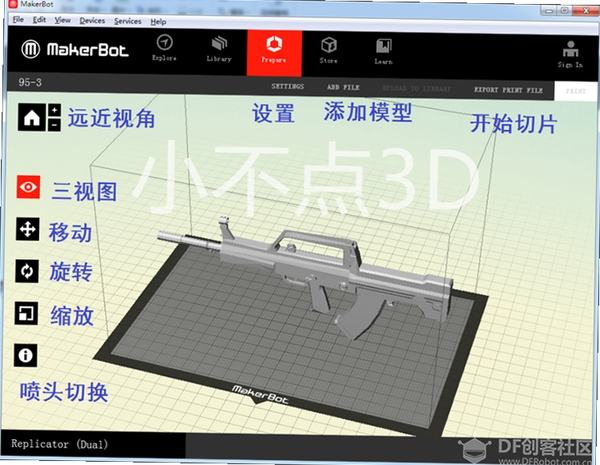This screenshot has height=465, width=600.
Task: Open the Services menu
Action: pos(128,21)
